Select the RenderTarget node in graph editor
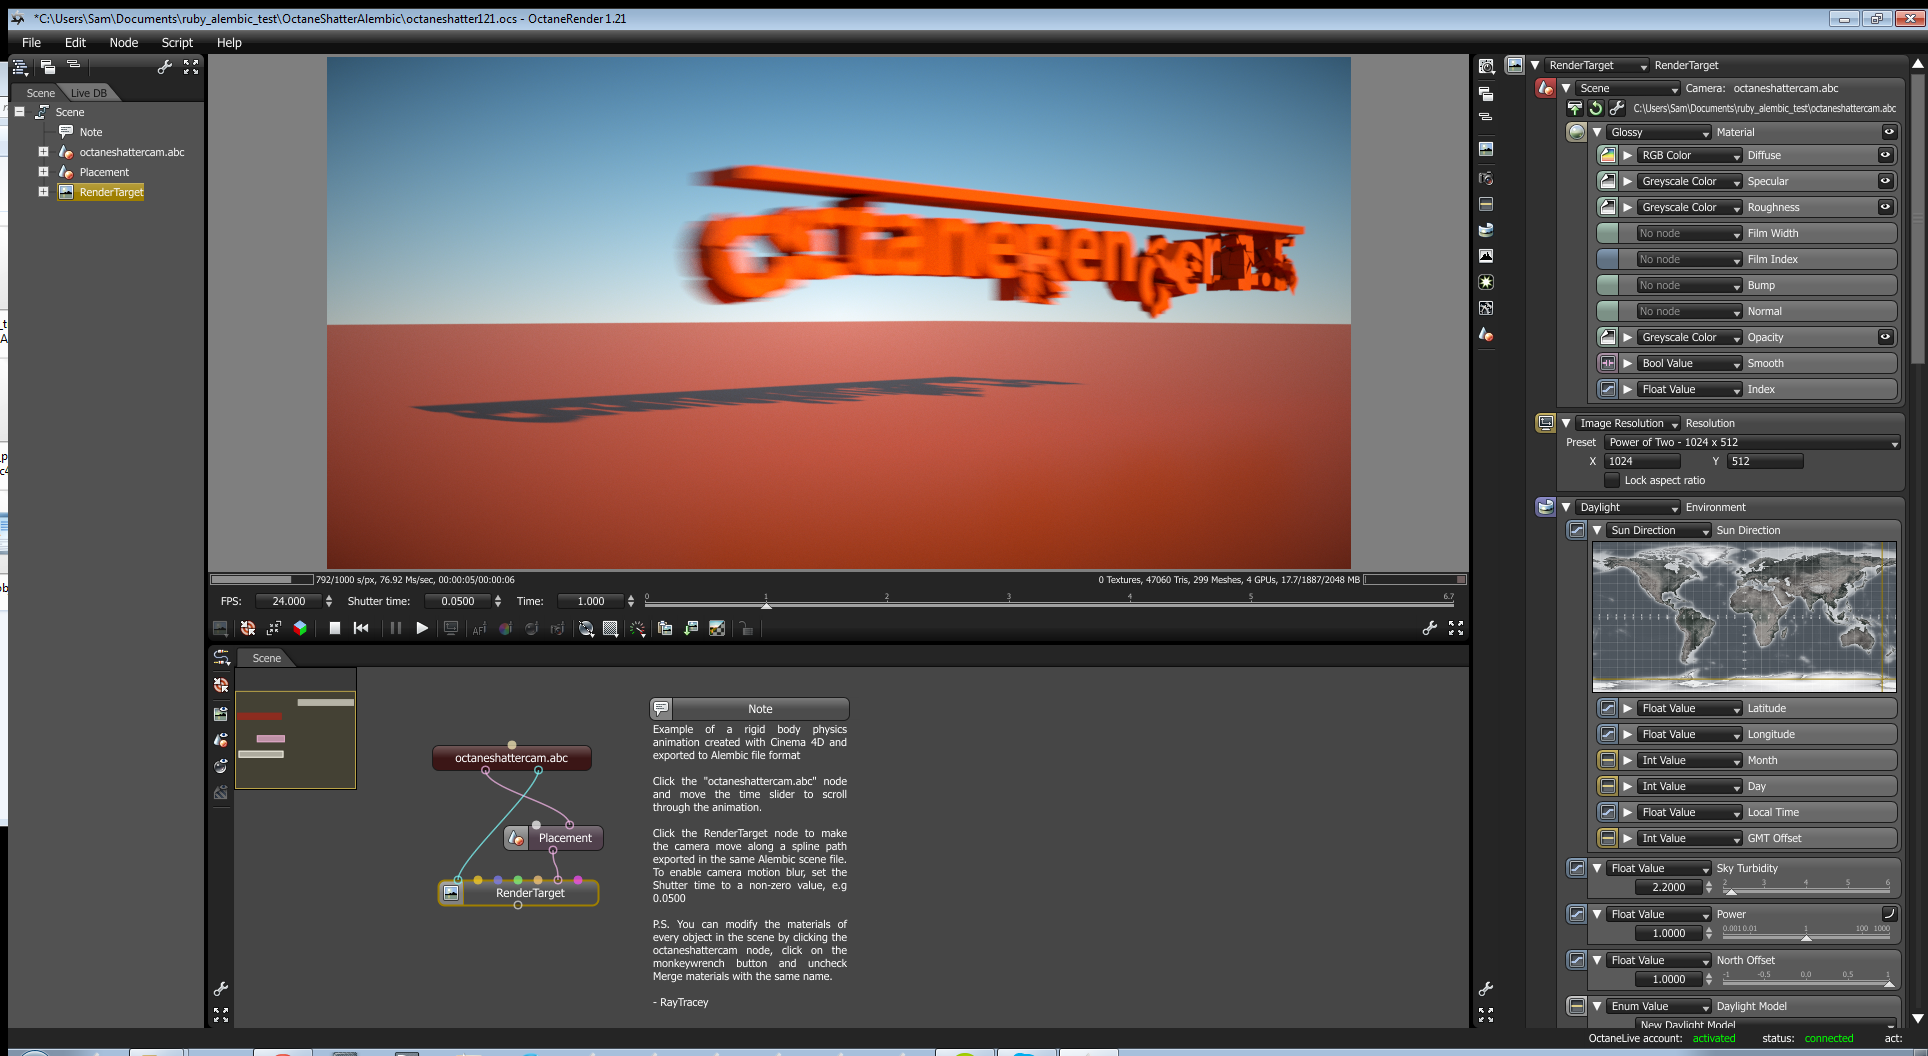 pyautogui.click(x=519, y=893)
